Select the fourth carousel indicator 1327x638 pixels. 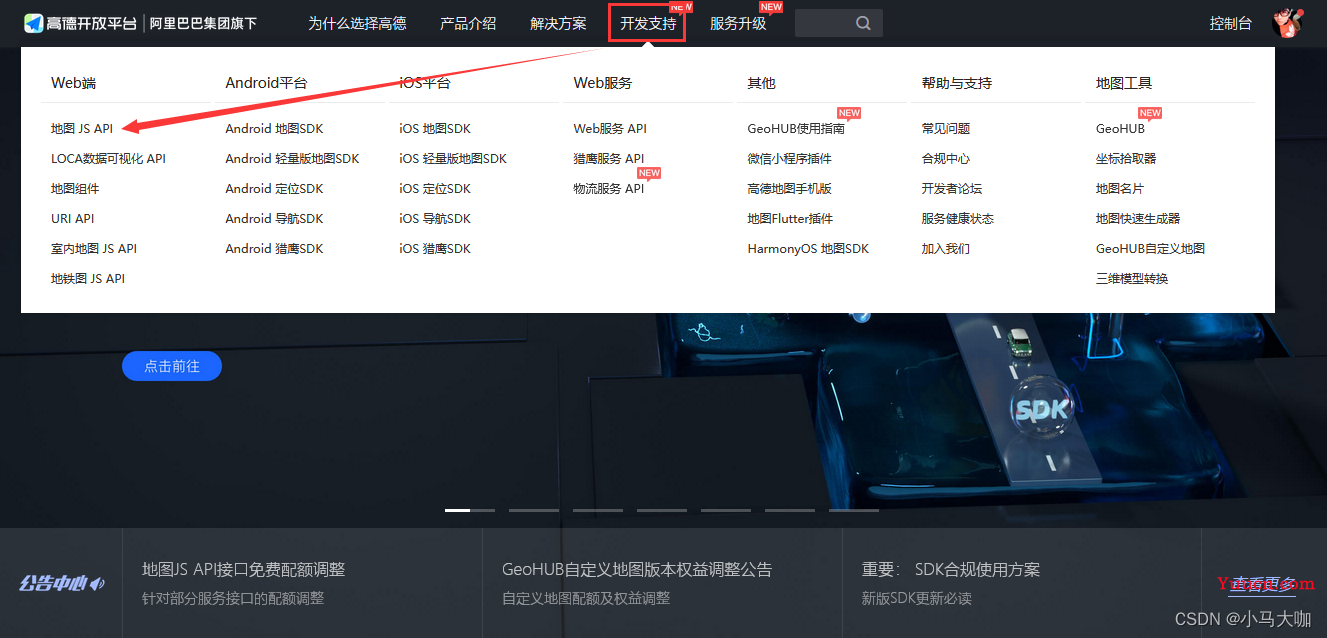pyautogui.click(x=662, y=510)
